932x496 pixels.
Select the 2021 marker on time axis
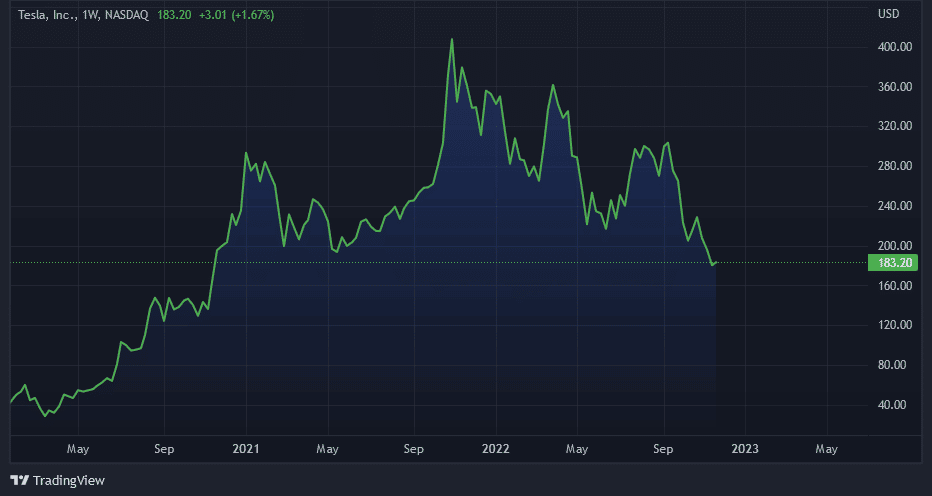coord(247,449)
